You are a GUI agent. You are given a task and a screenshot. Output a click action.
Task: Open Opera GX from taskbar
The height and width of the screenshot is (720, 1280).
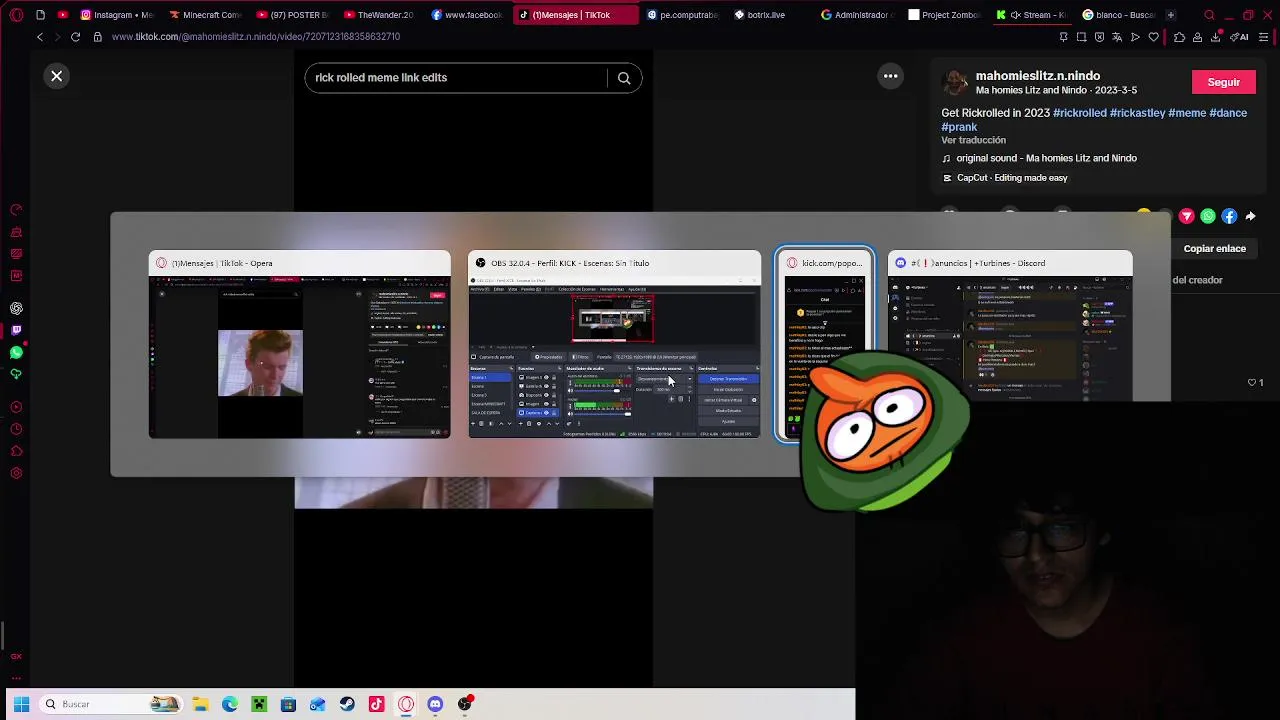tap(406, 704)
